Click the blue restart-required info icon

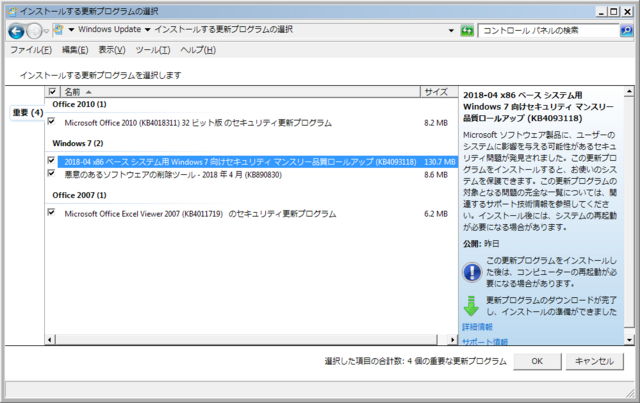coord(472,272)
